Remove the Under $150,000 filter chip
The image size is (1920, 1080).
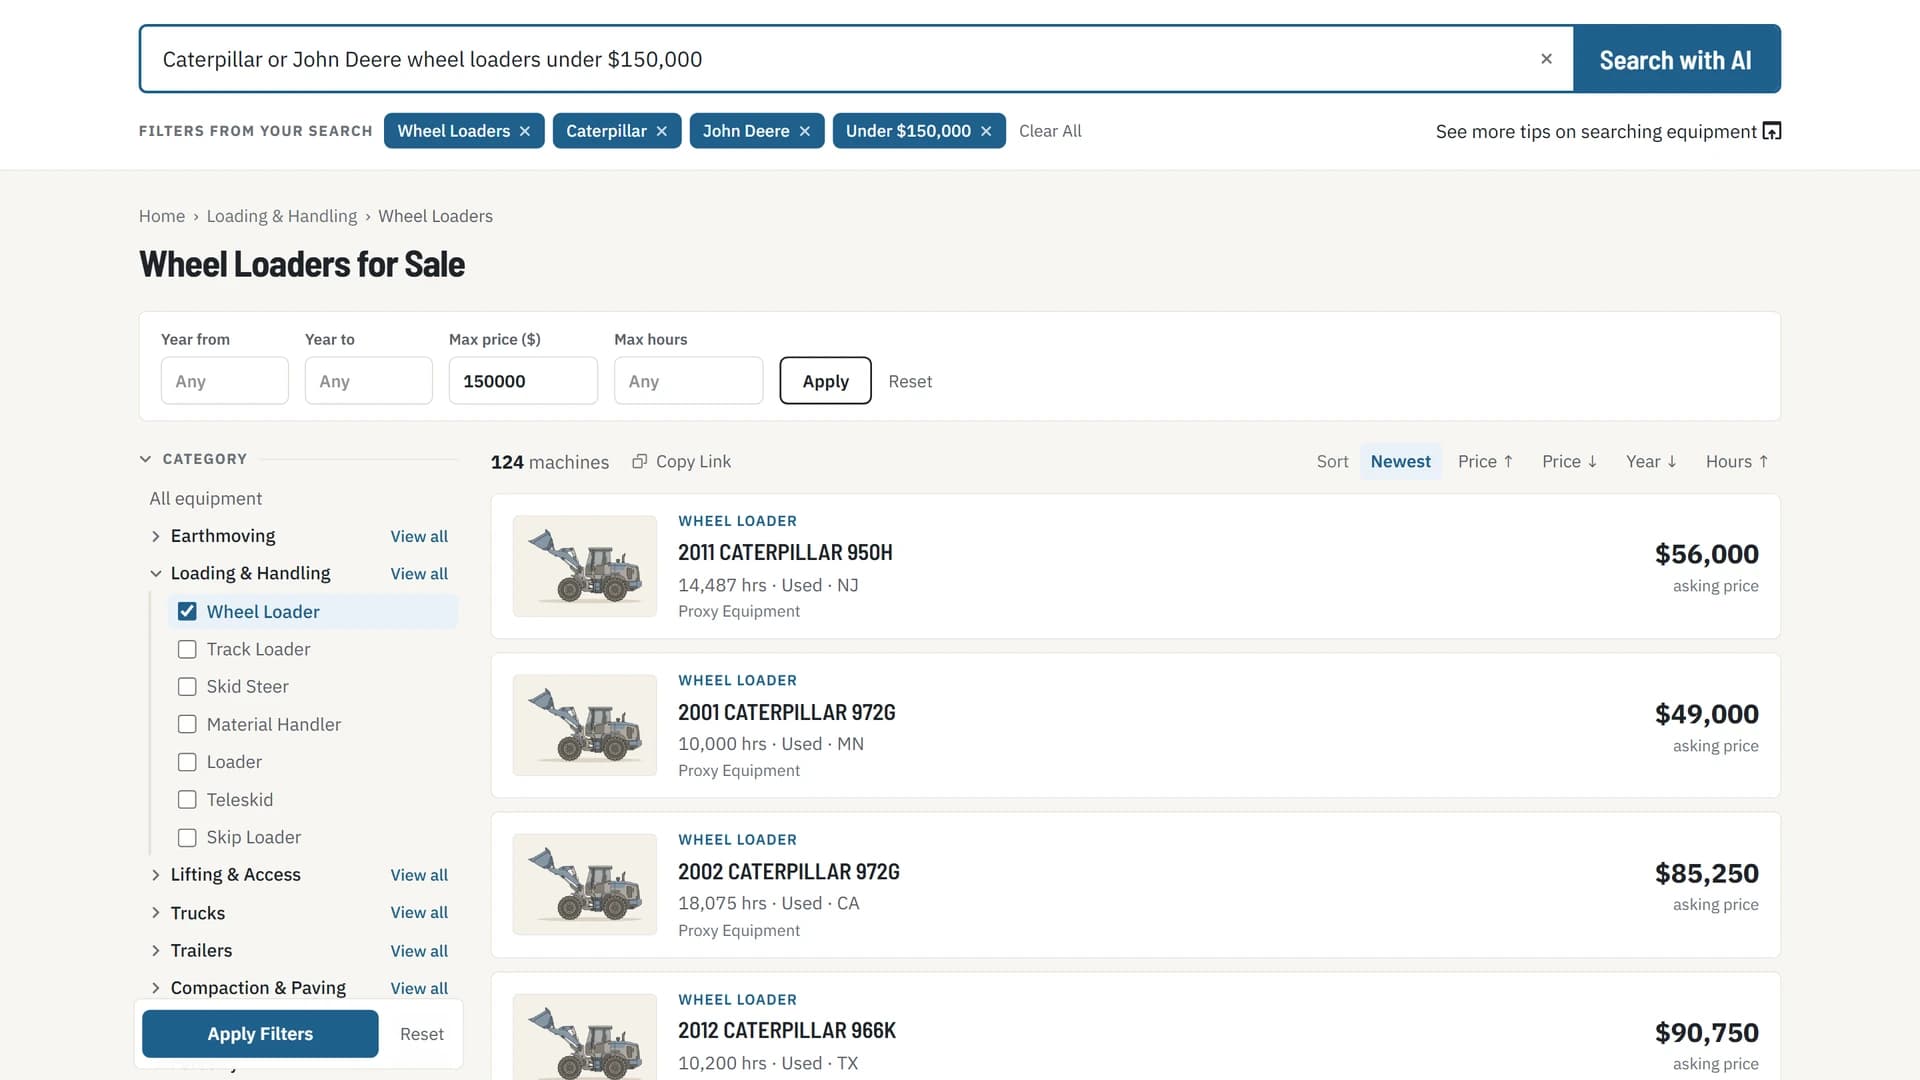[x=986, y=131]
